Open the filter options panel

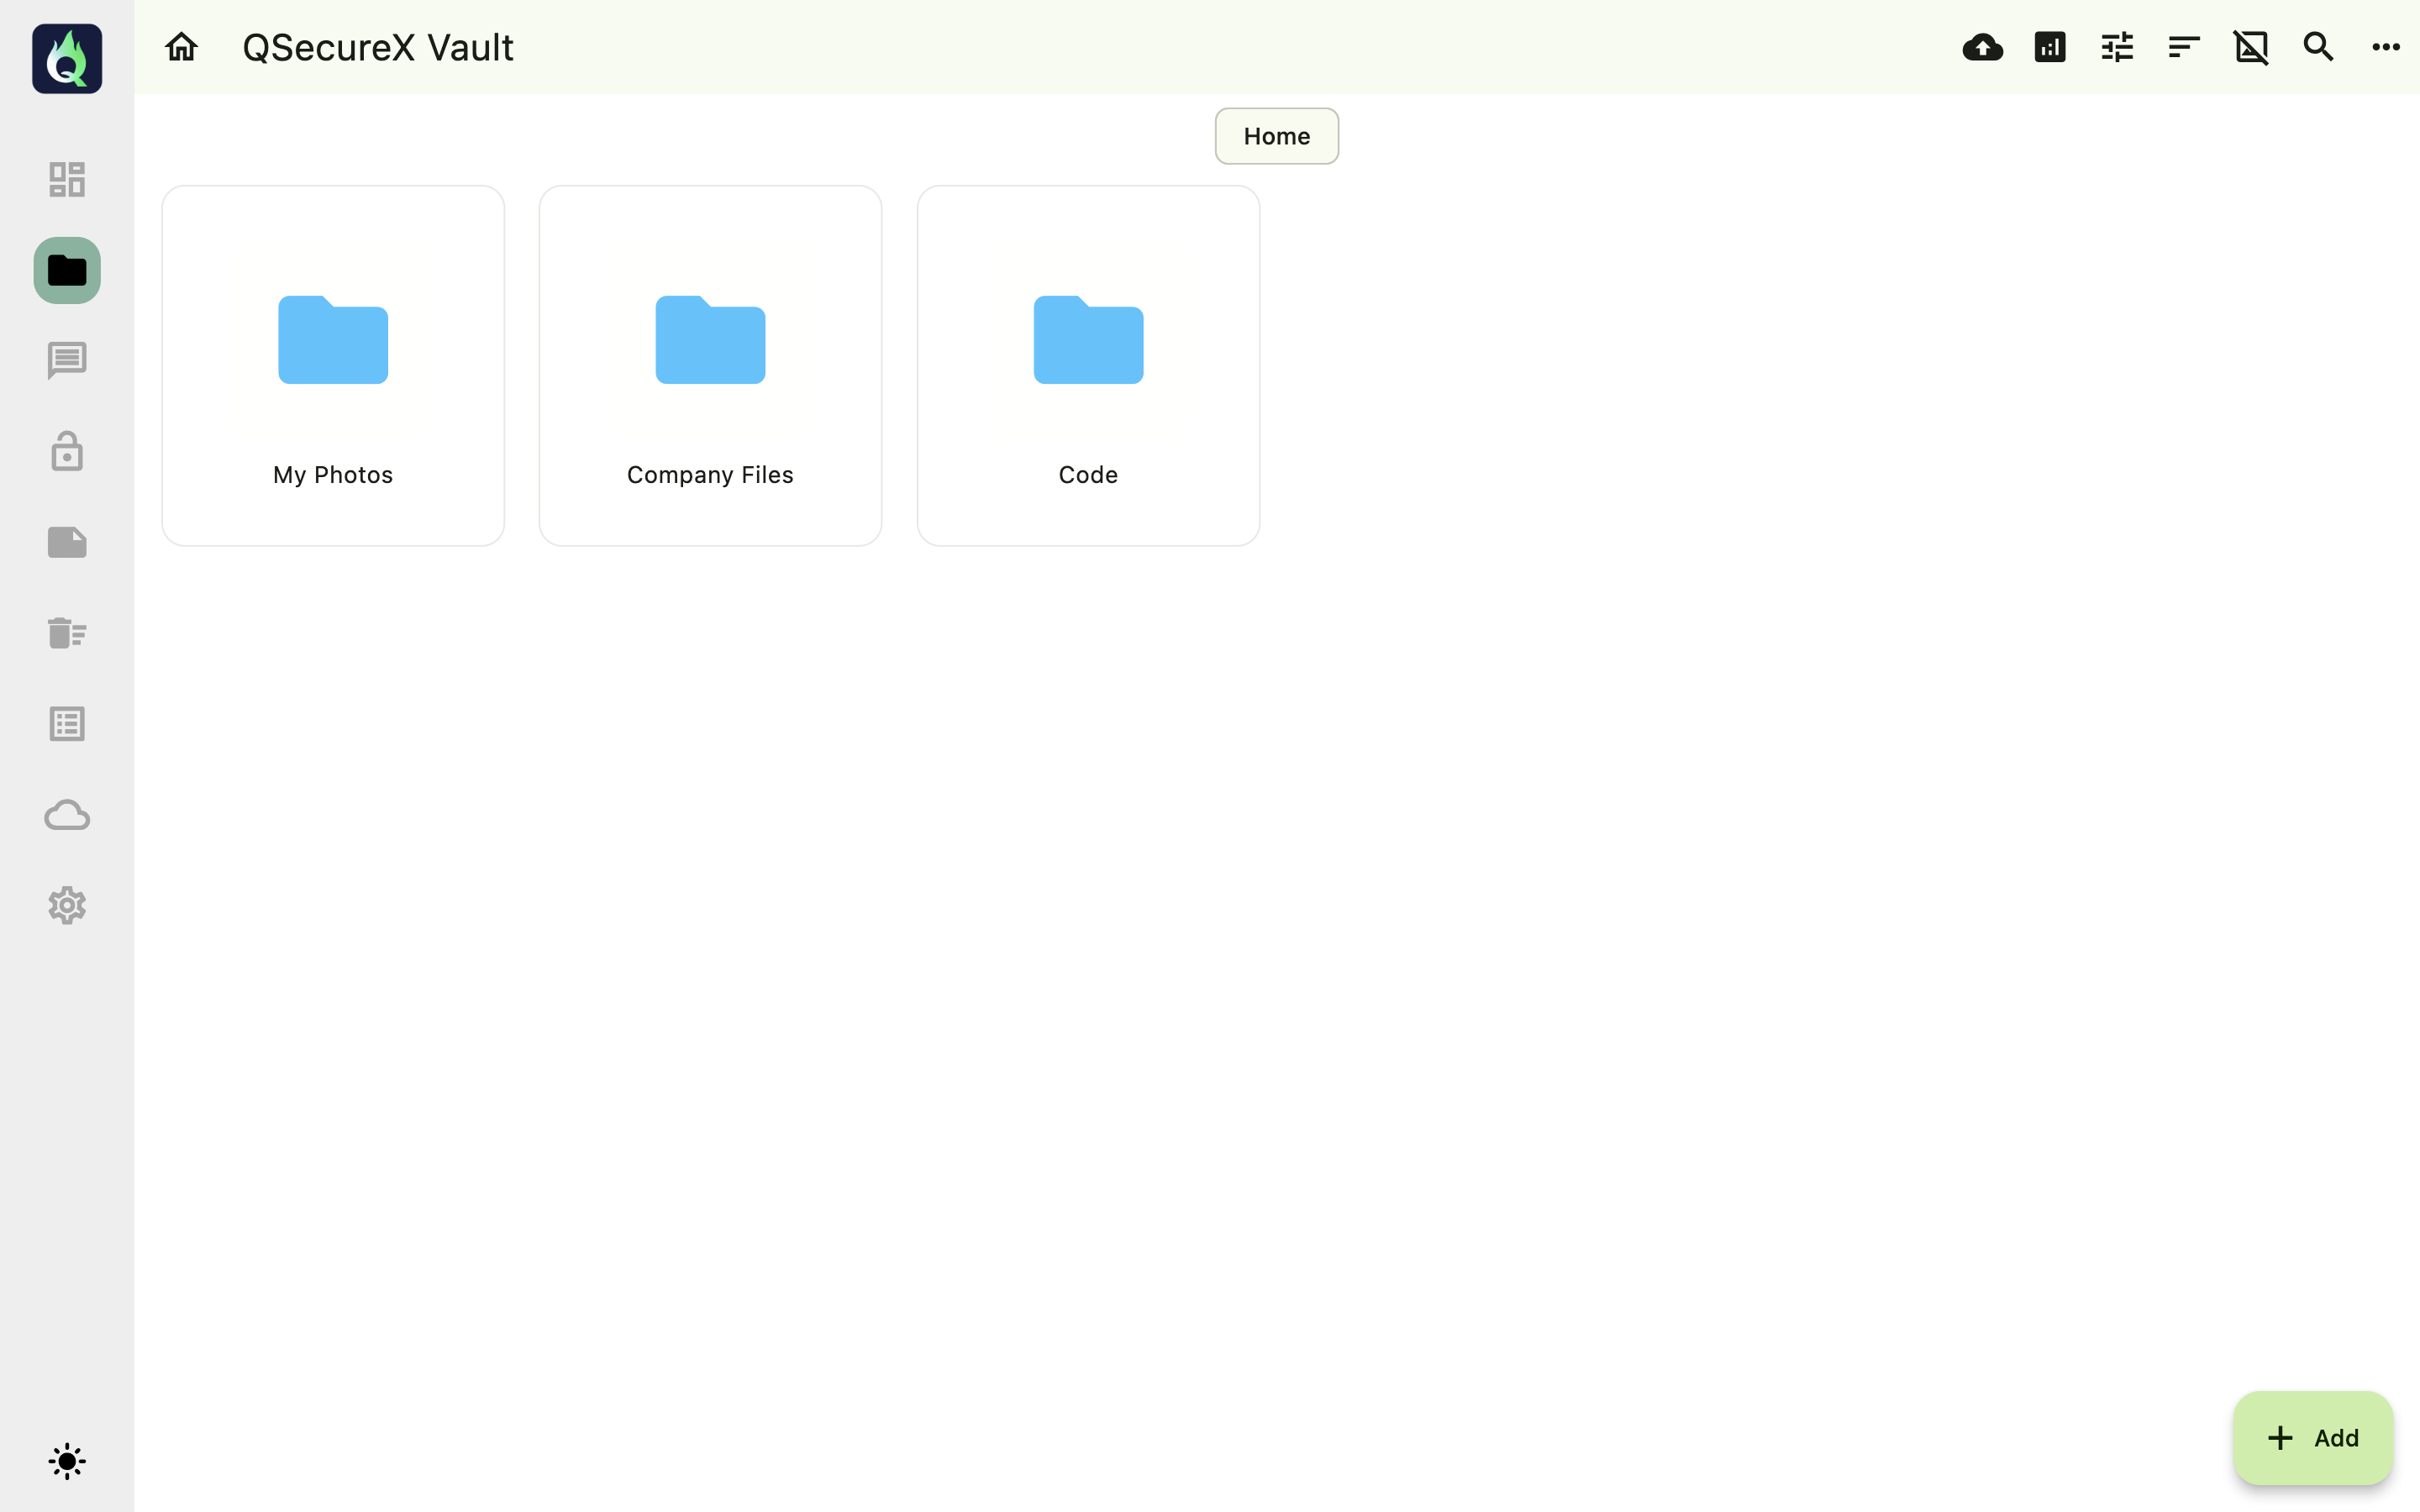(2116, 47)
